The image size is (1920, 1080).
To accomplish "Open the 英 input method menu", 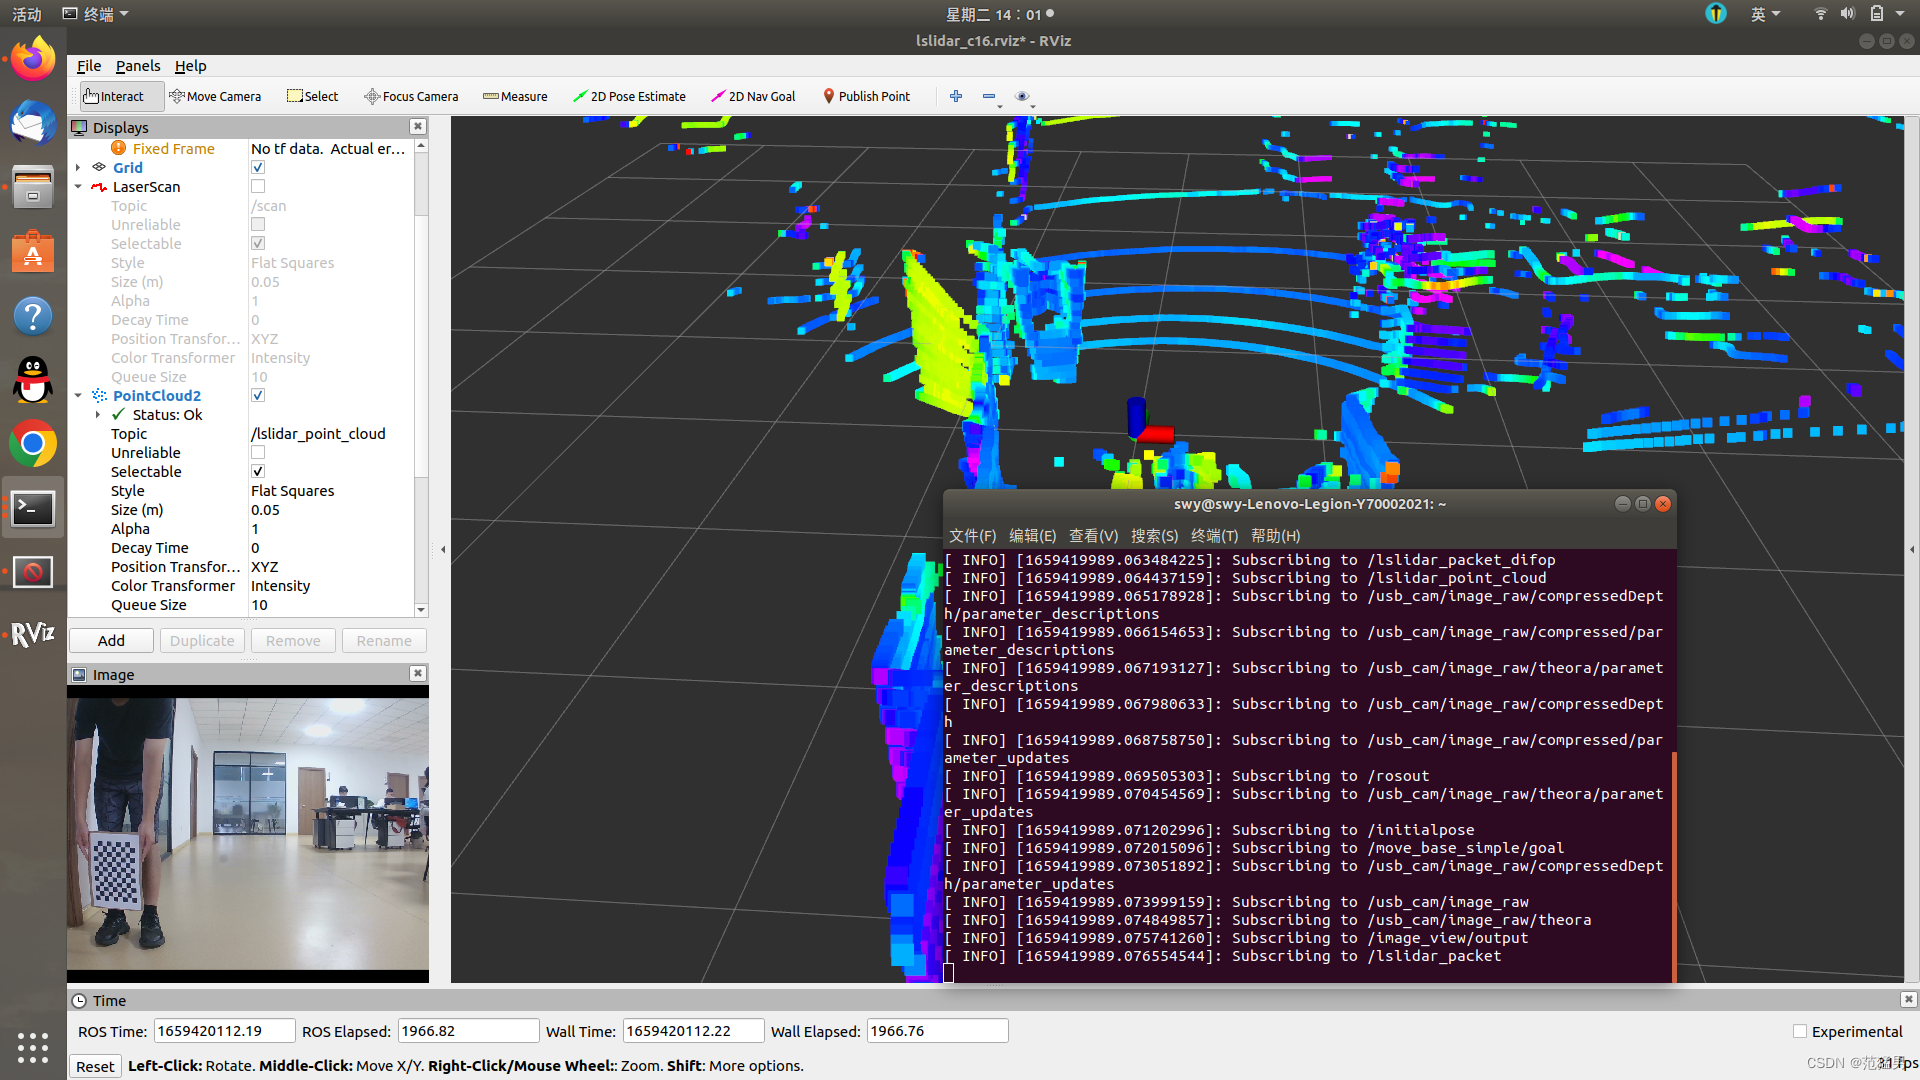I will click(x=1765, y=14).
